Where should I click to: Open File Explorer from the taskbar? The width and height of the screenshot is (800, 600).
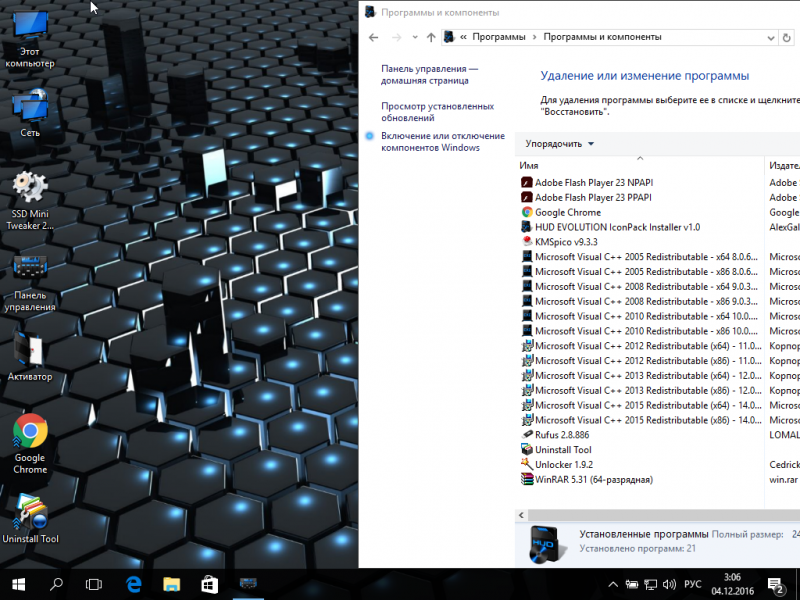[x=172, y=584]
